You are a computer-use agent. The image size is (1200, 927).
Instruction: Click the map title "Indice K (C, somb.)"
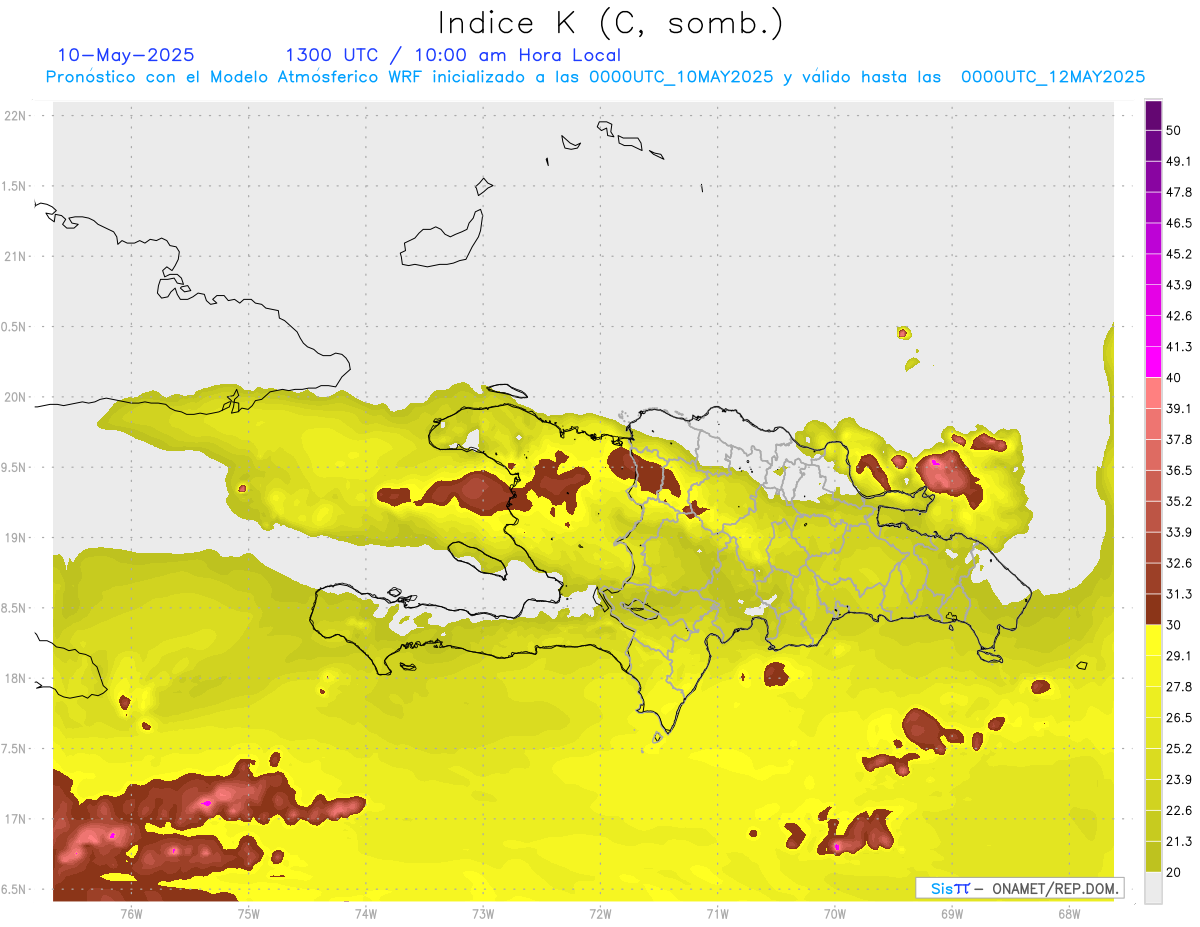(610, 24)
